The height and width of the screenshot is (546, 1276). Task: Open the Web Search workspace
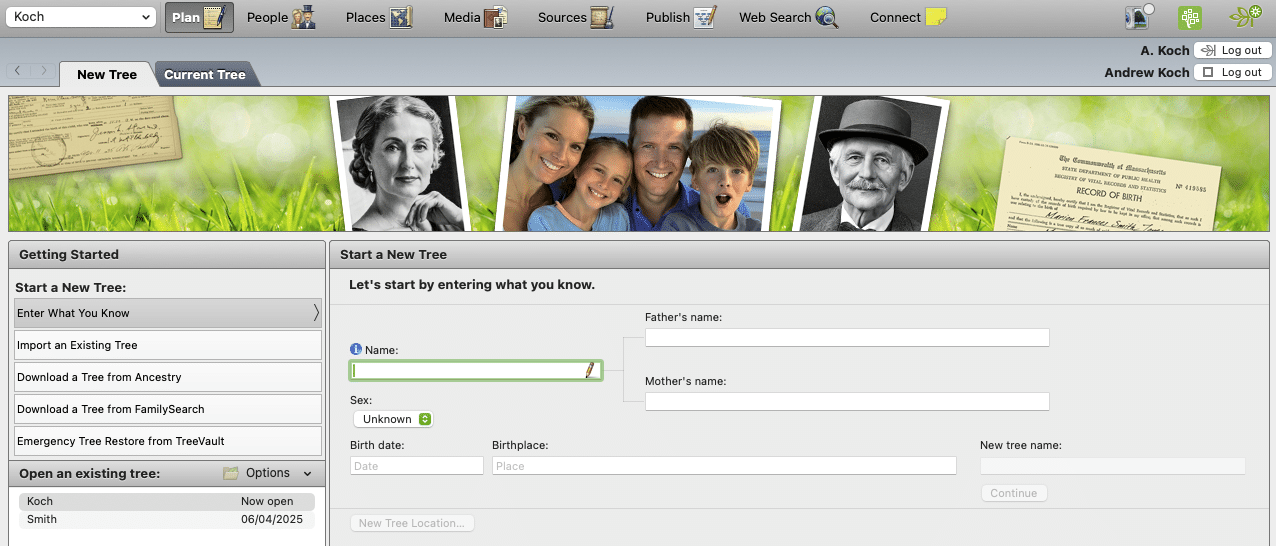click(x=787, y=17)
